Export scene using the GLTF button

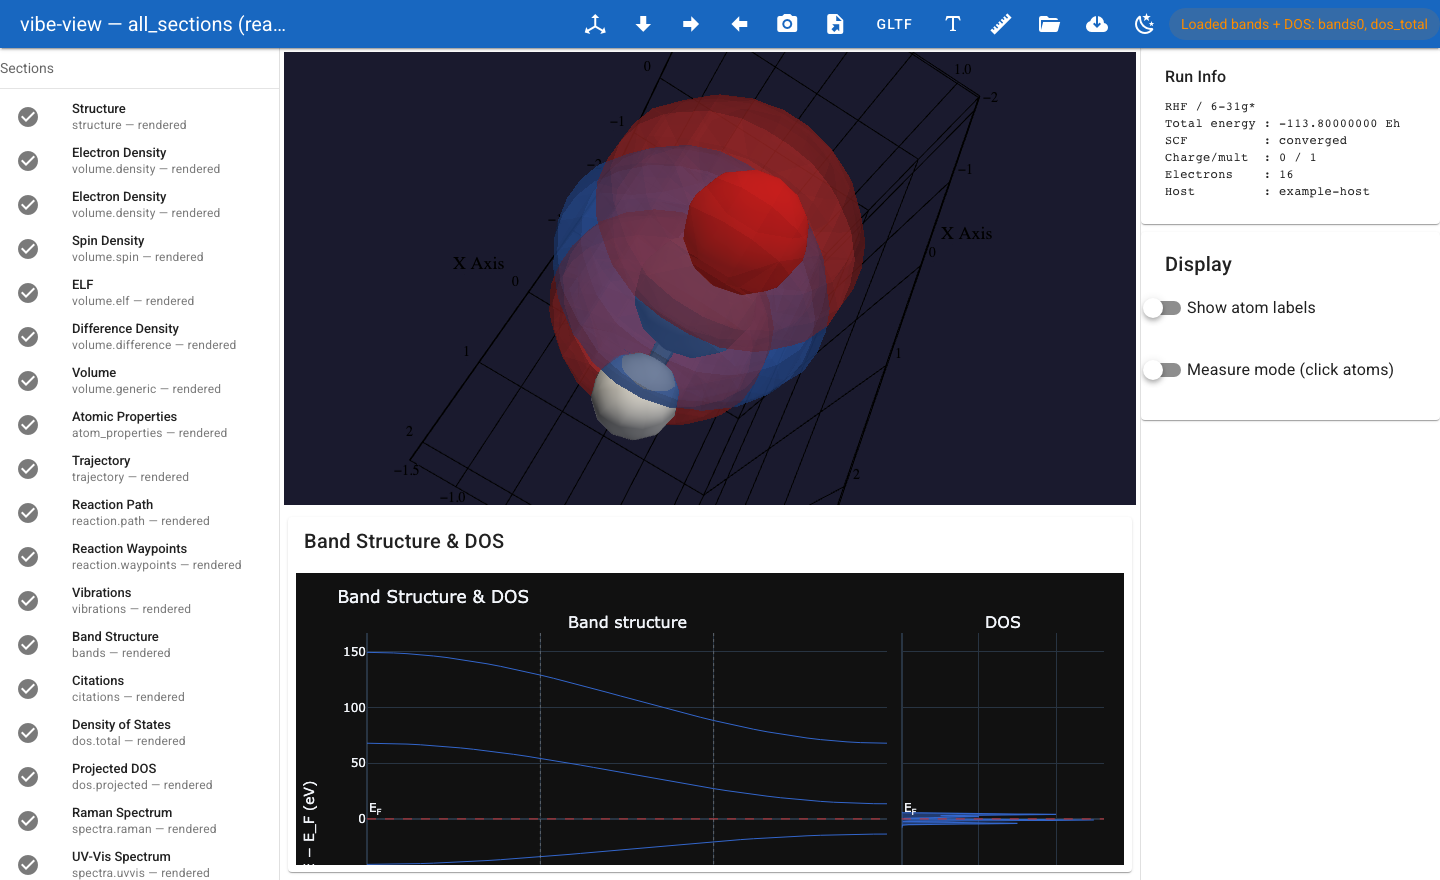pyautogui.click(x=894, y=24)
